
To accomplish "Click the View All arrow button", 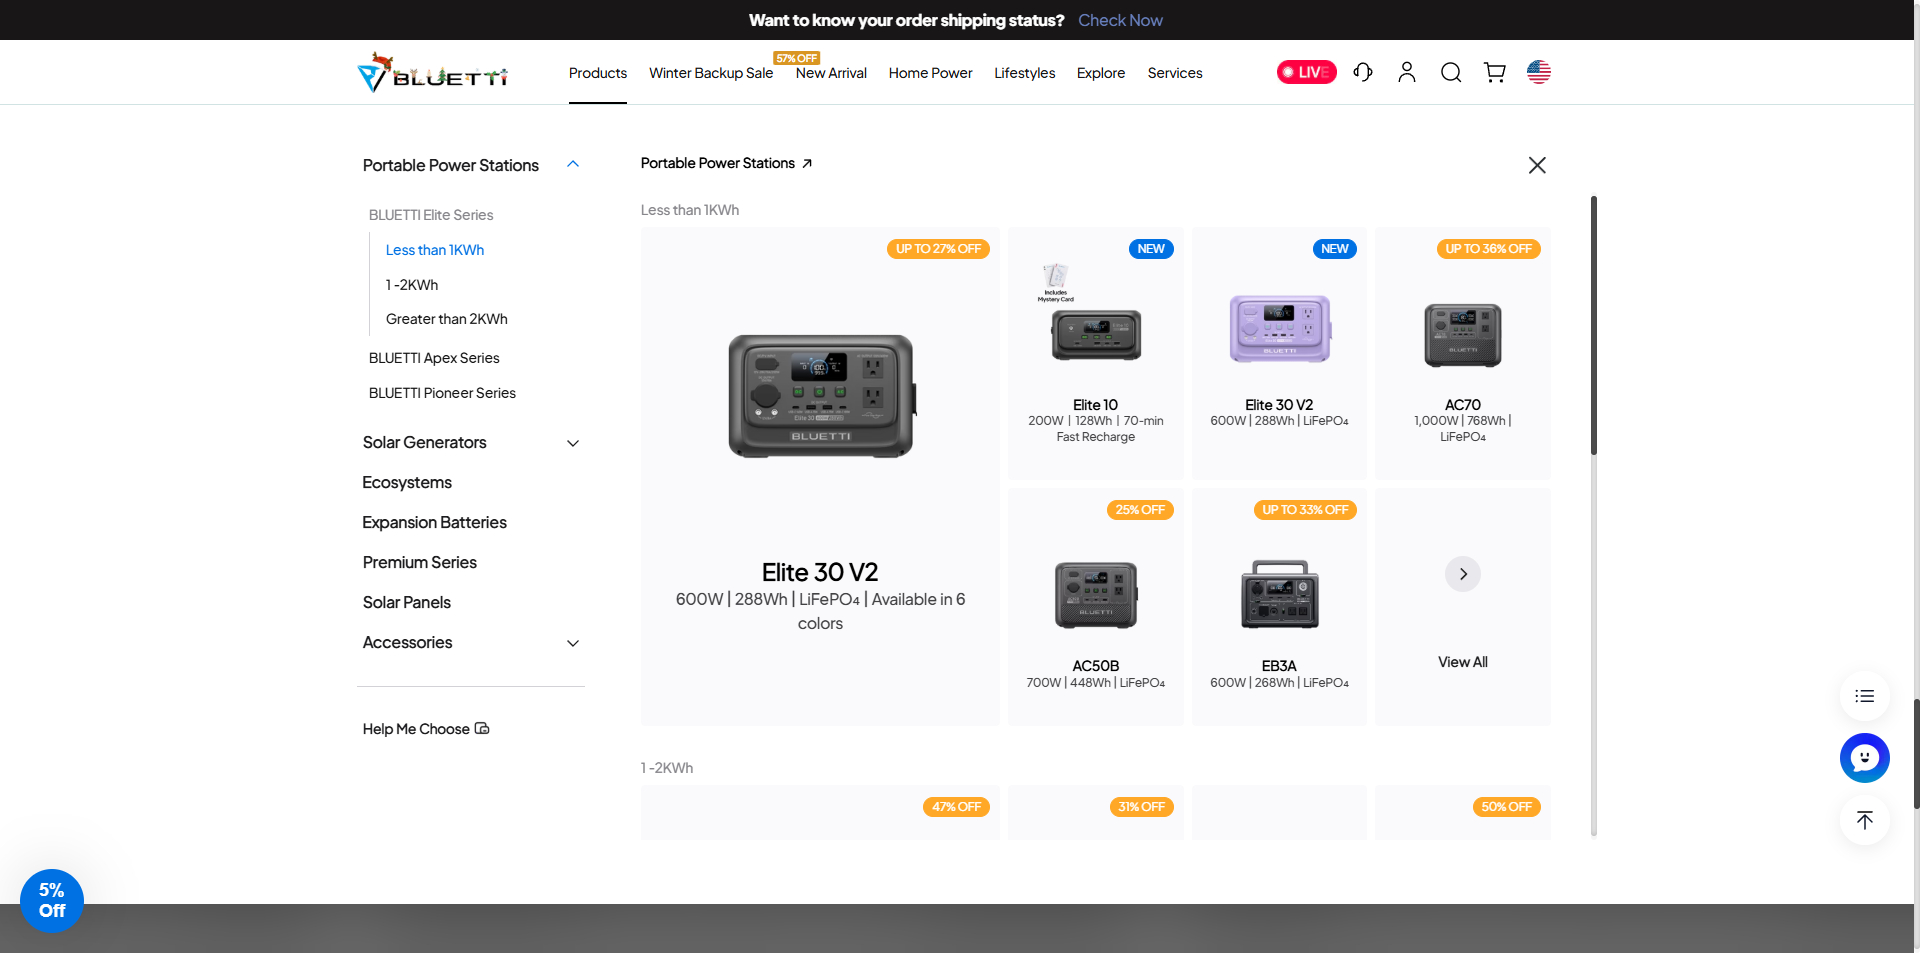I will [x=1462, y=574].
